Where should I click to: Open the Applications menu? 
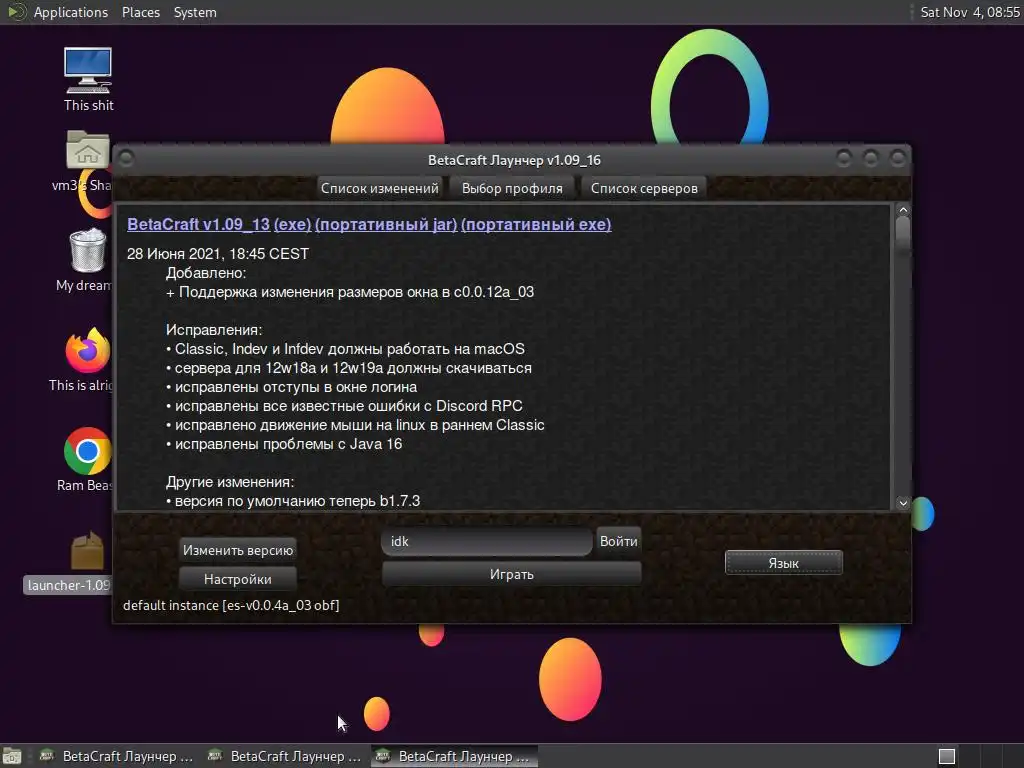[x=71, y=12]
